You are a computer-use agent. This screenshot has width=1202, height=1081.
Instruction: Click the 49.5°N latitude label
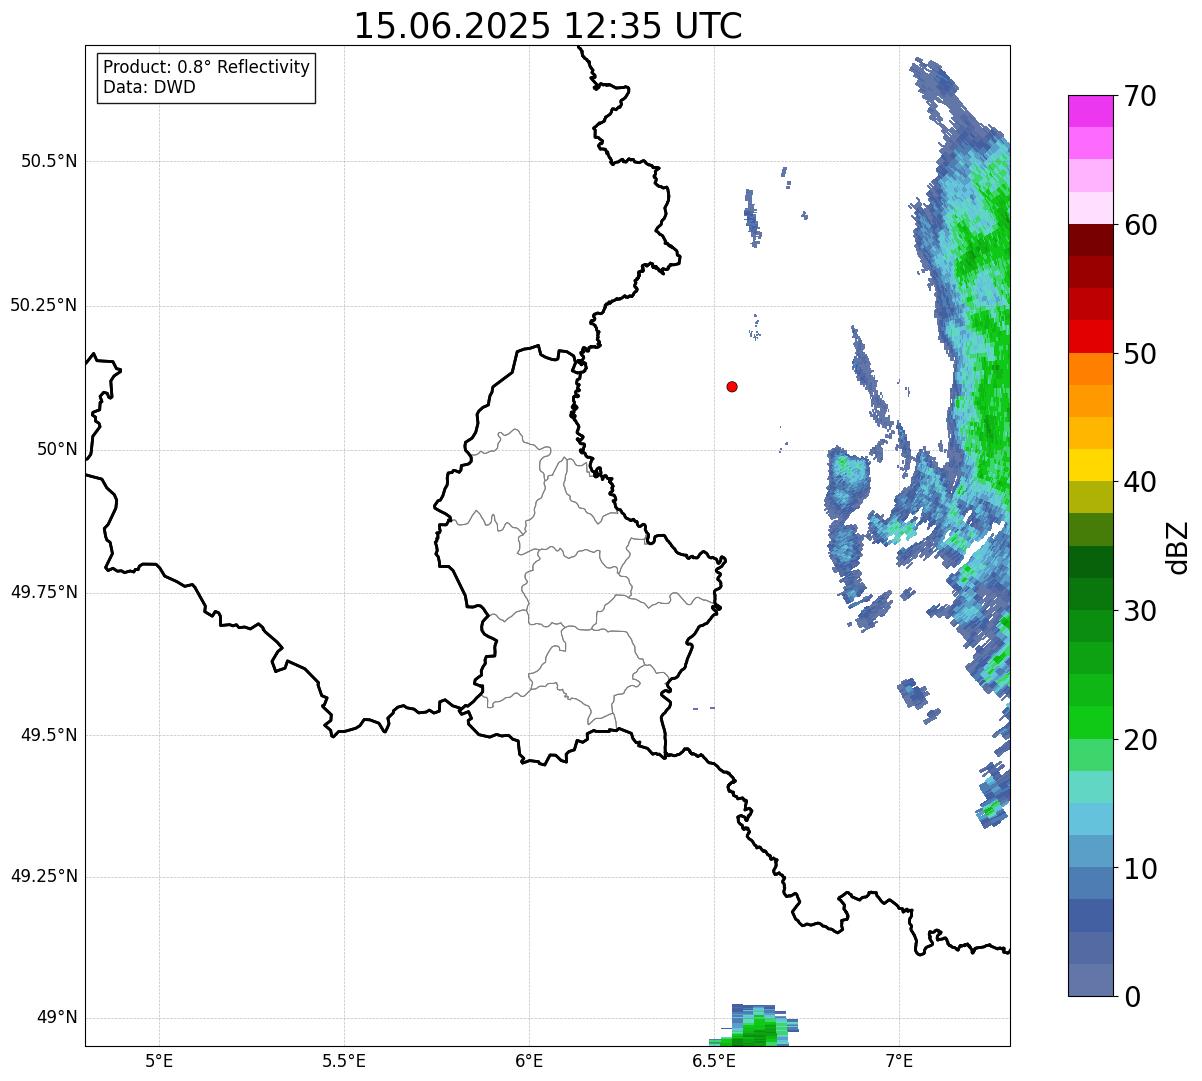tap(49, 735)
